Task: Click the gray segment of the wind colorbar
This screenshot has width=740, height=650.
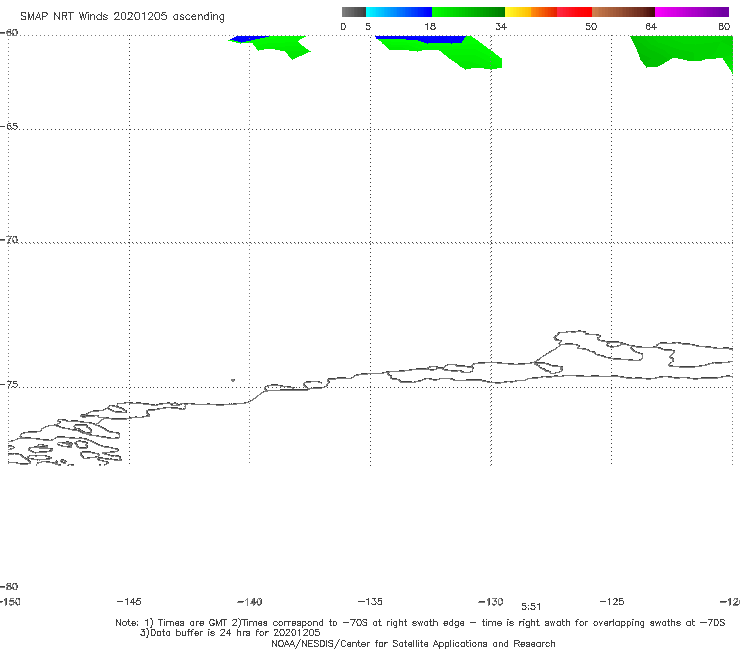Action: (353, 12)
